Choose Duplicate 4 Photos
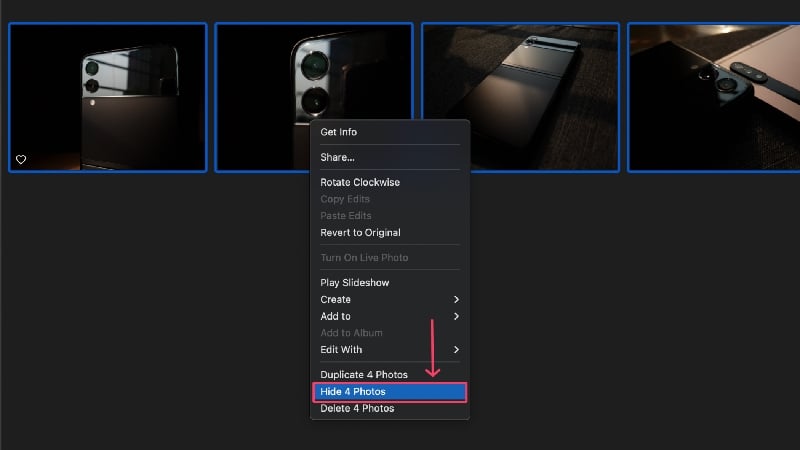The height and width of the screenshot is (450, 800). tap(390, 374)
